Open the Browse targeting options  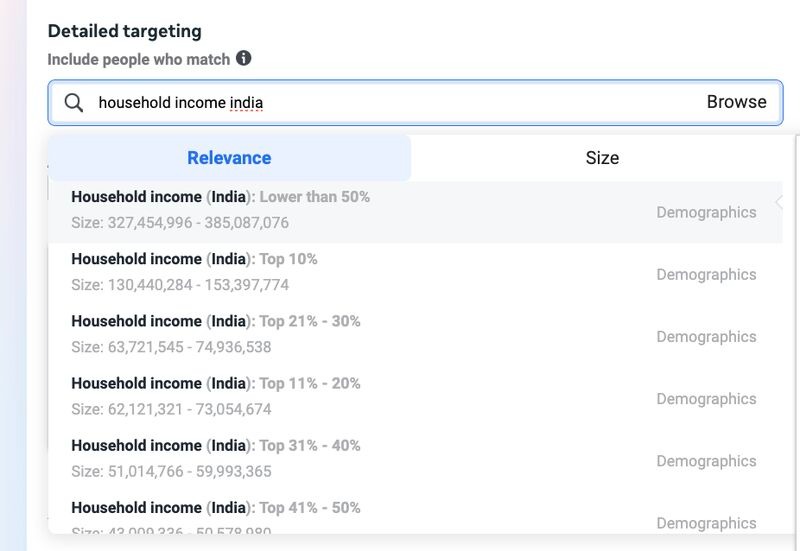736,102
